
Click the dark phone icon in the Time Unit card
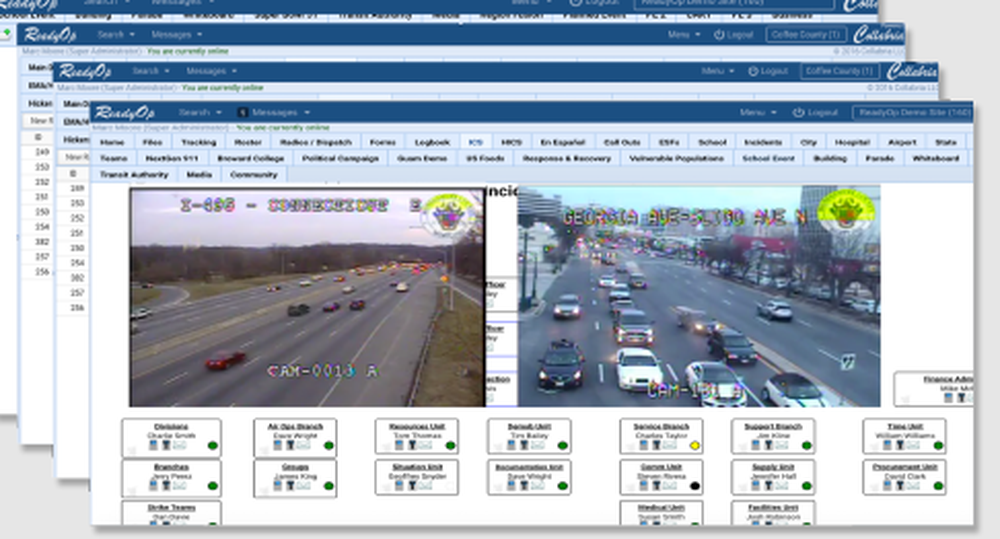[900, 445]
